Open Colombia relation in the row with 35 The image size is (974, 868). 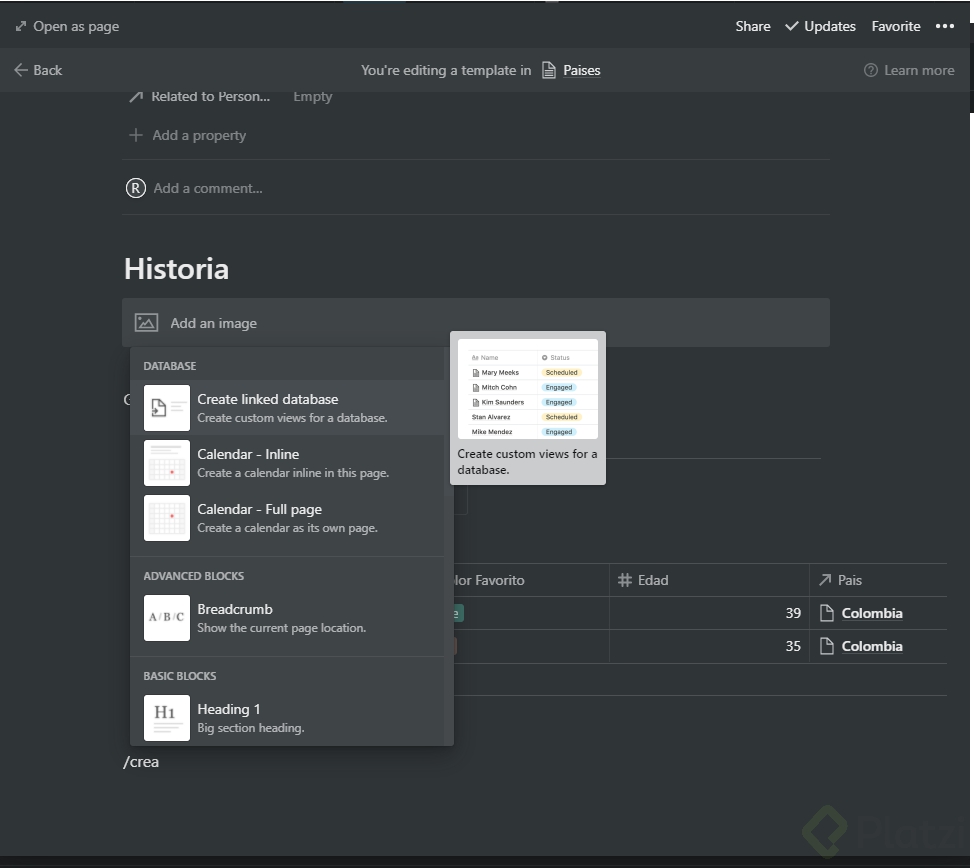pos(872,646)
